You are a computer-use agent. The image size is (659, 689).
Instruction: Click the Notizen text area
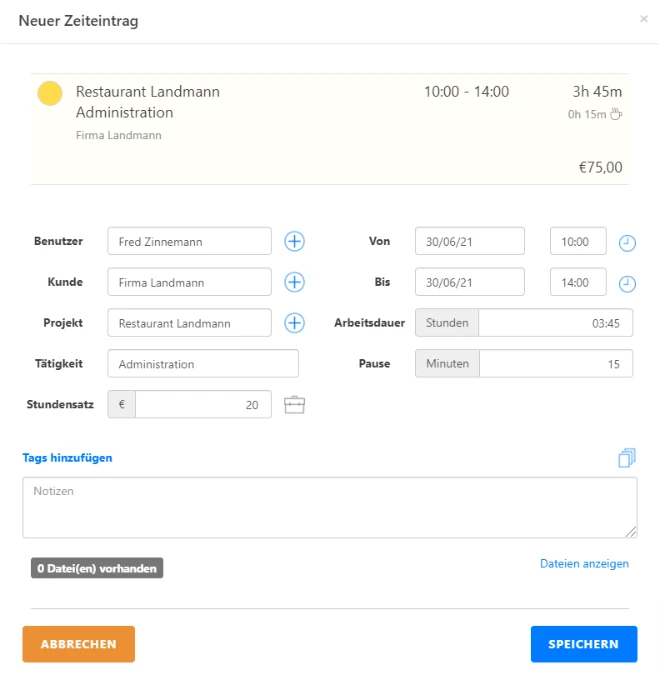330,508
